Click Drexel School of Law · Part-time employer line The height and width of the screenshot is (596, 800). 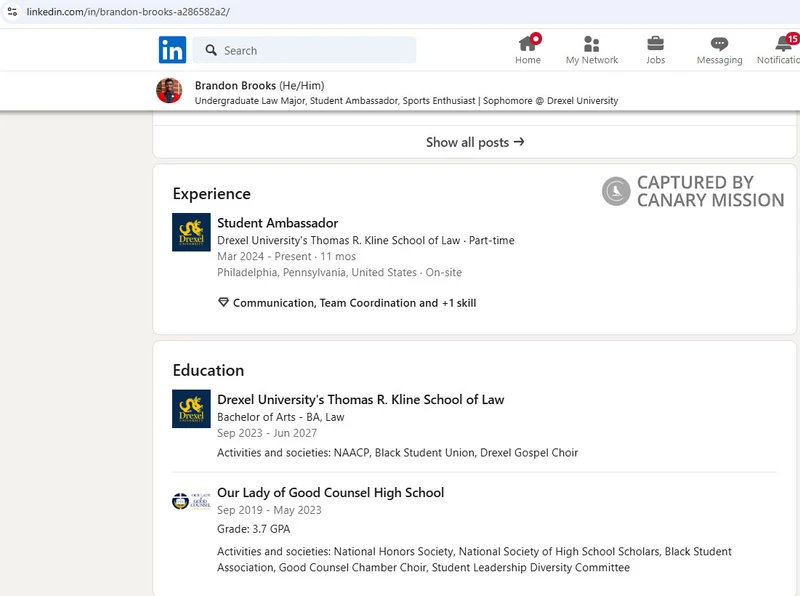366,240
